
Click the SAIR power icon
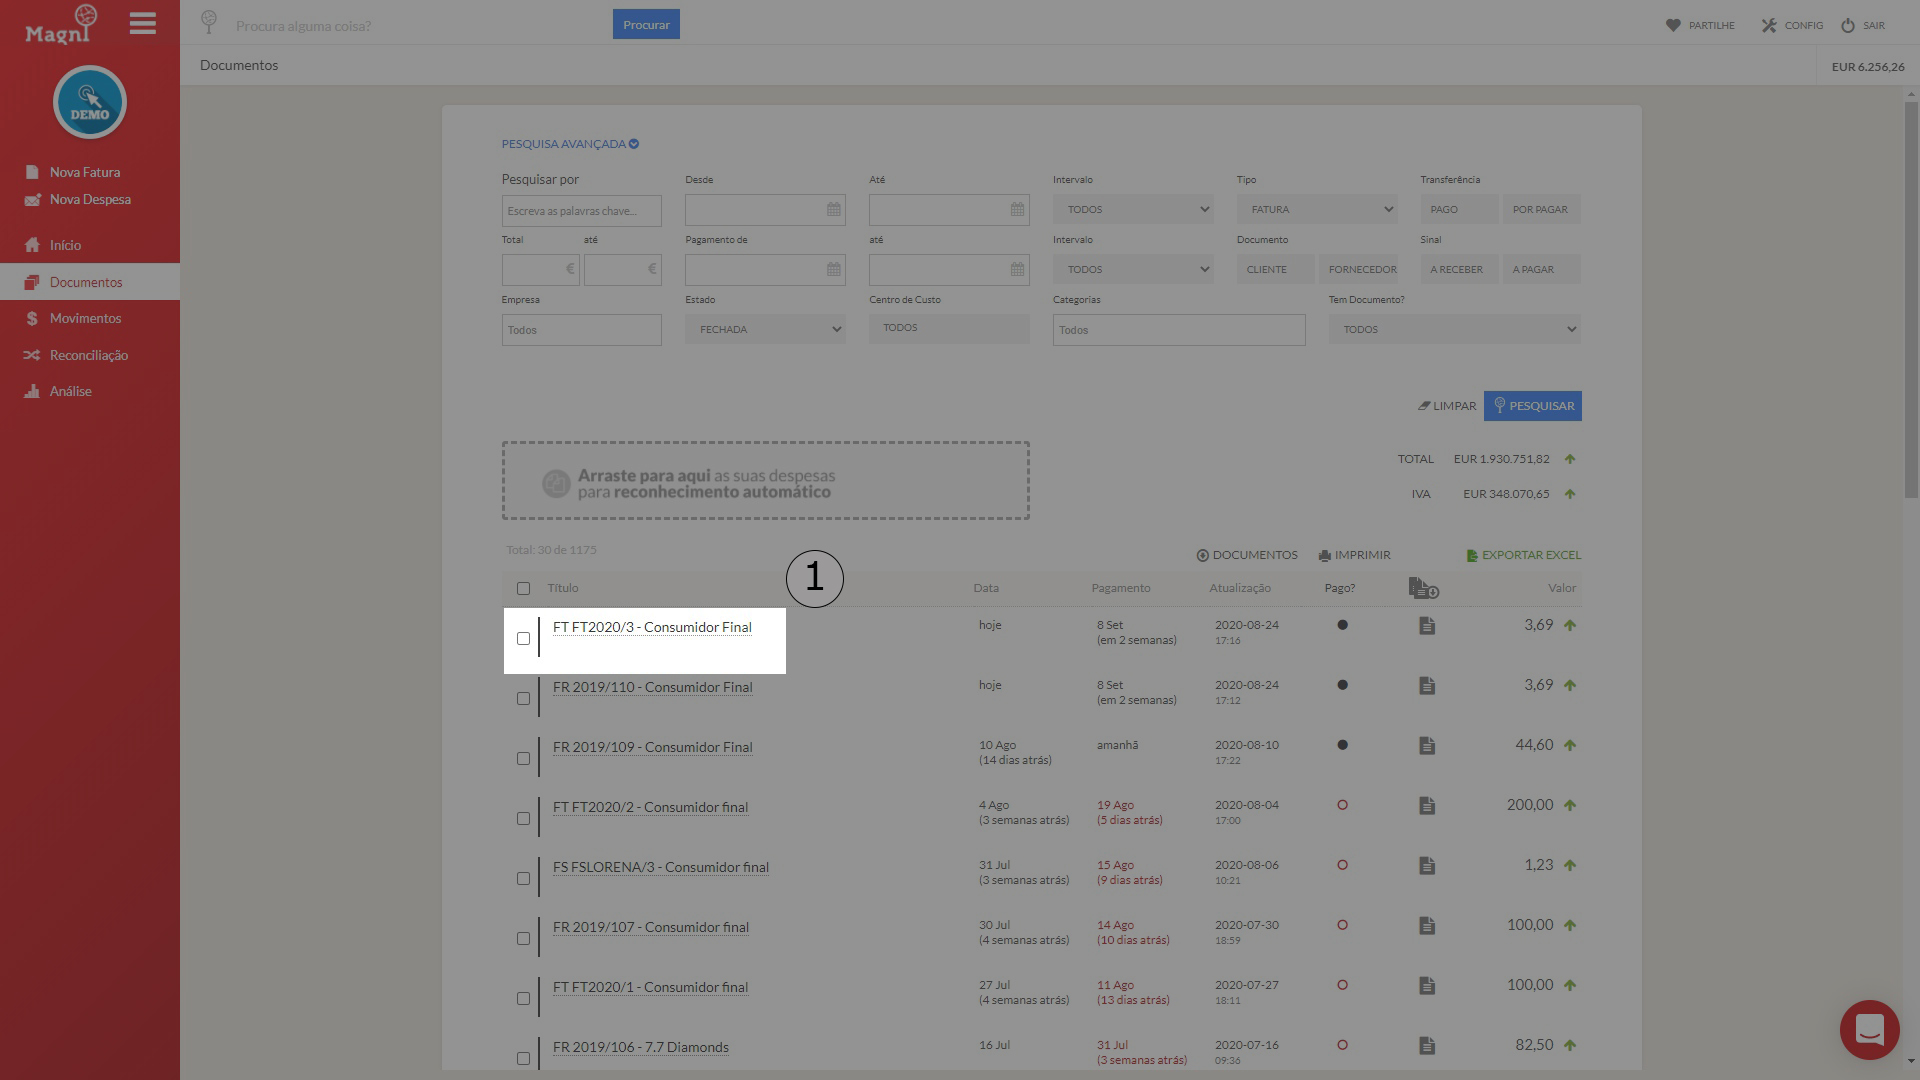[1848, 25]
